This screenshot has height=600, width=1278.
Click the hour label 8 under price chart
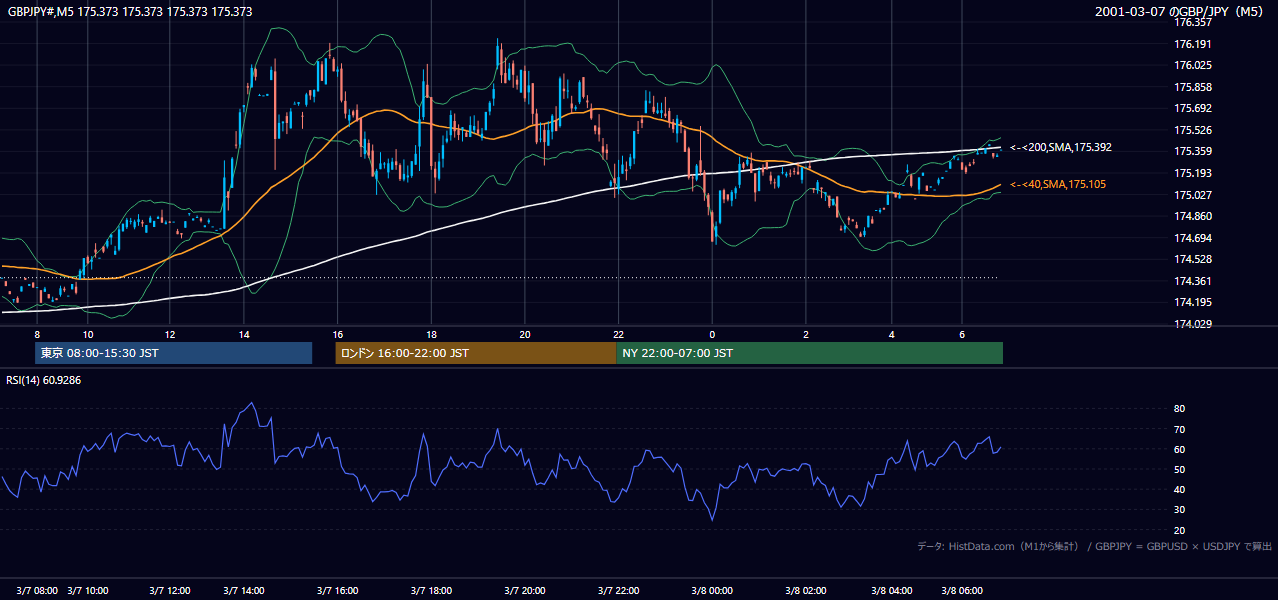[37, 334]
